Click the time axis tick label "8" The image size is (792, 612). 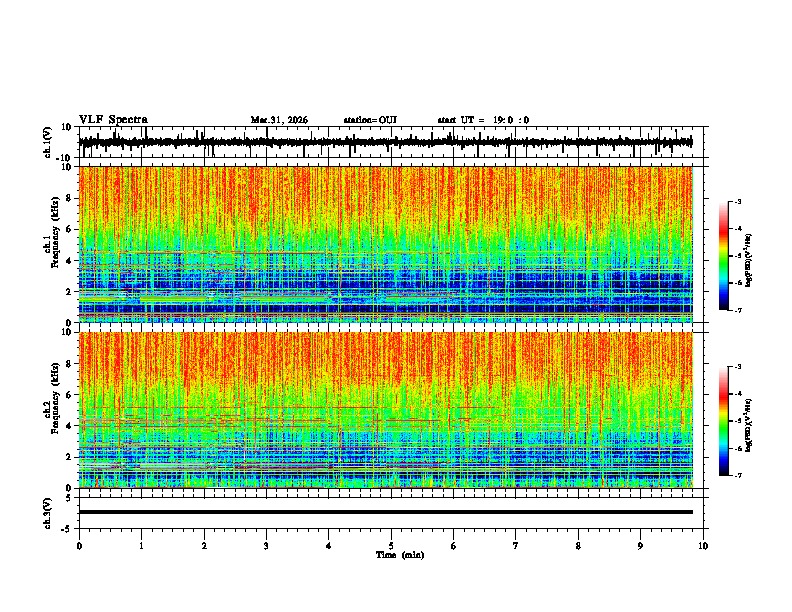578,546
